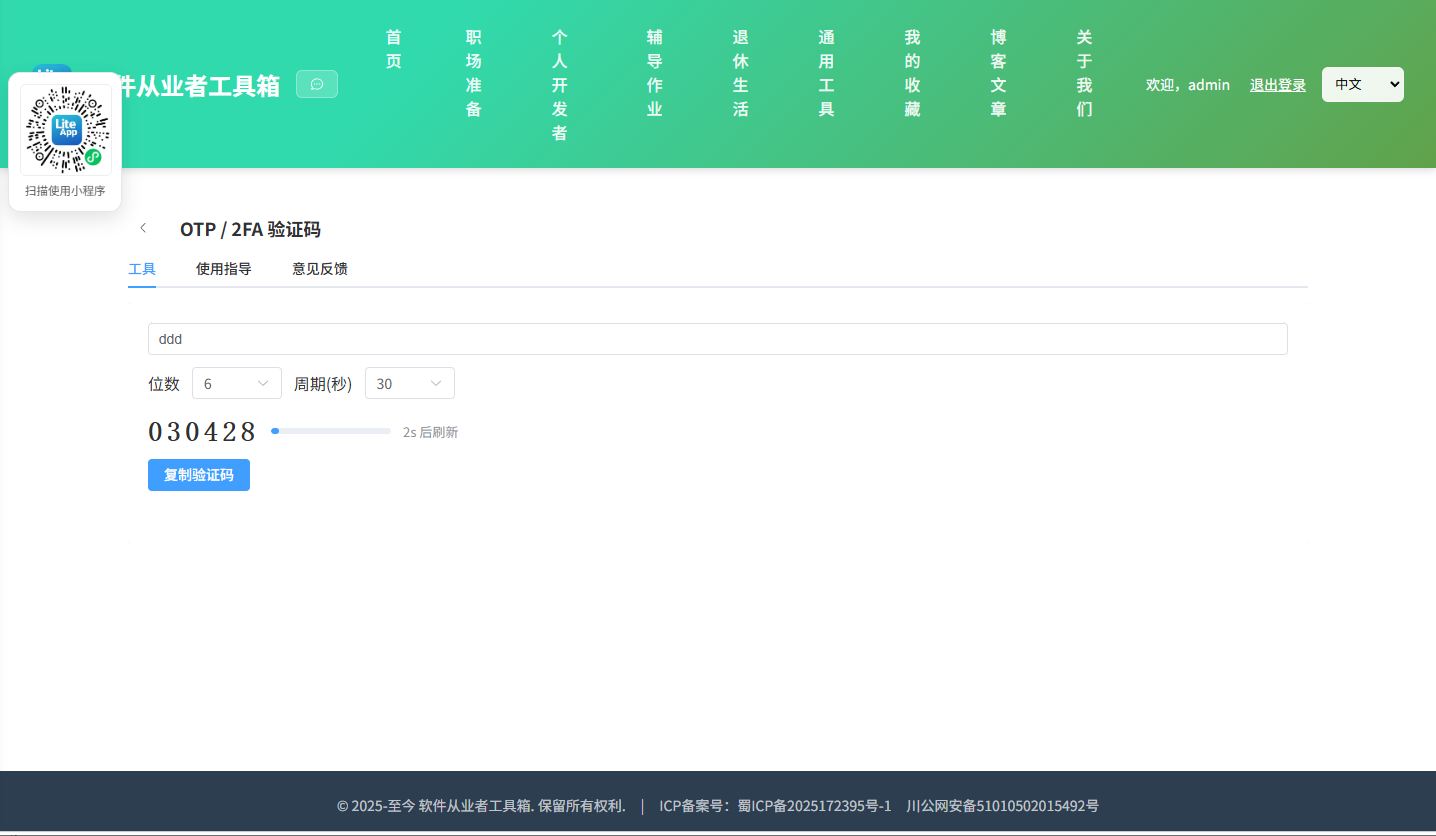Screen dimensions: 1436x836
Task: Click the verification code 030428
Action: point(203,432)
